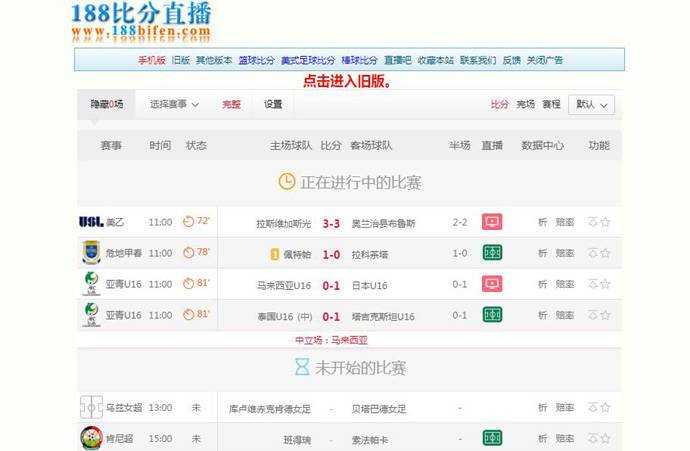
Task: Click the USL league logo
Action: [91, 222]
